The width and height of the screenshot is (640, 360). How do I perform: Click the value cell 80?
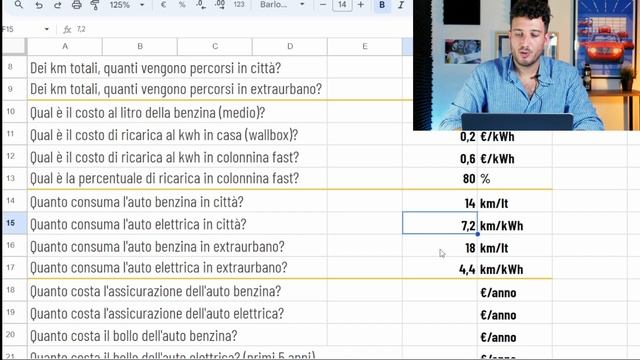point(440,178)
